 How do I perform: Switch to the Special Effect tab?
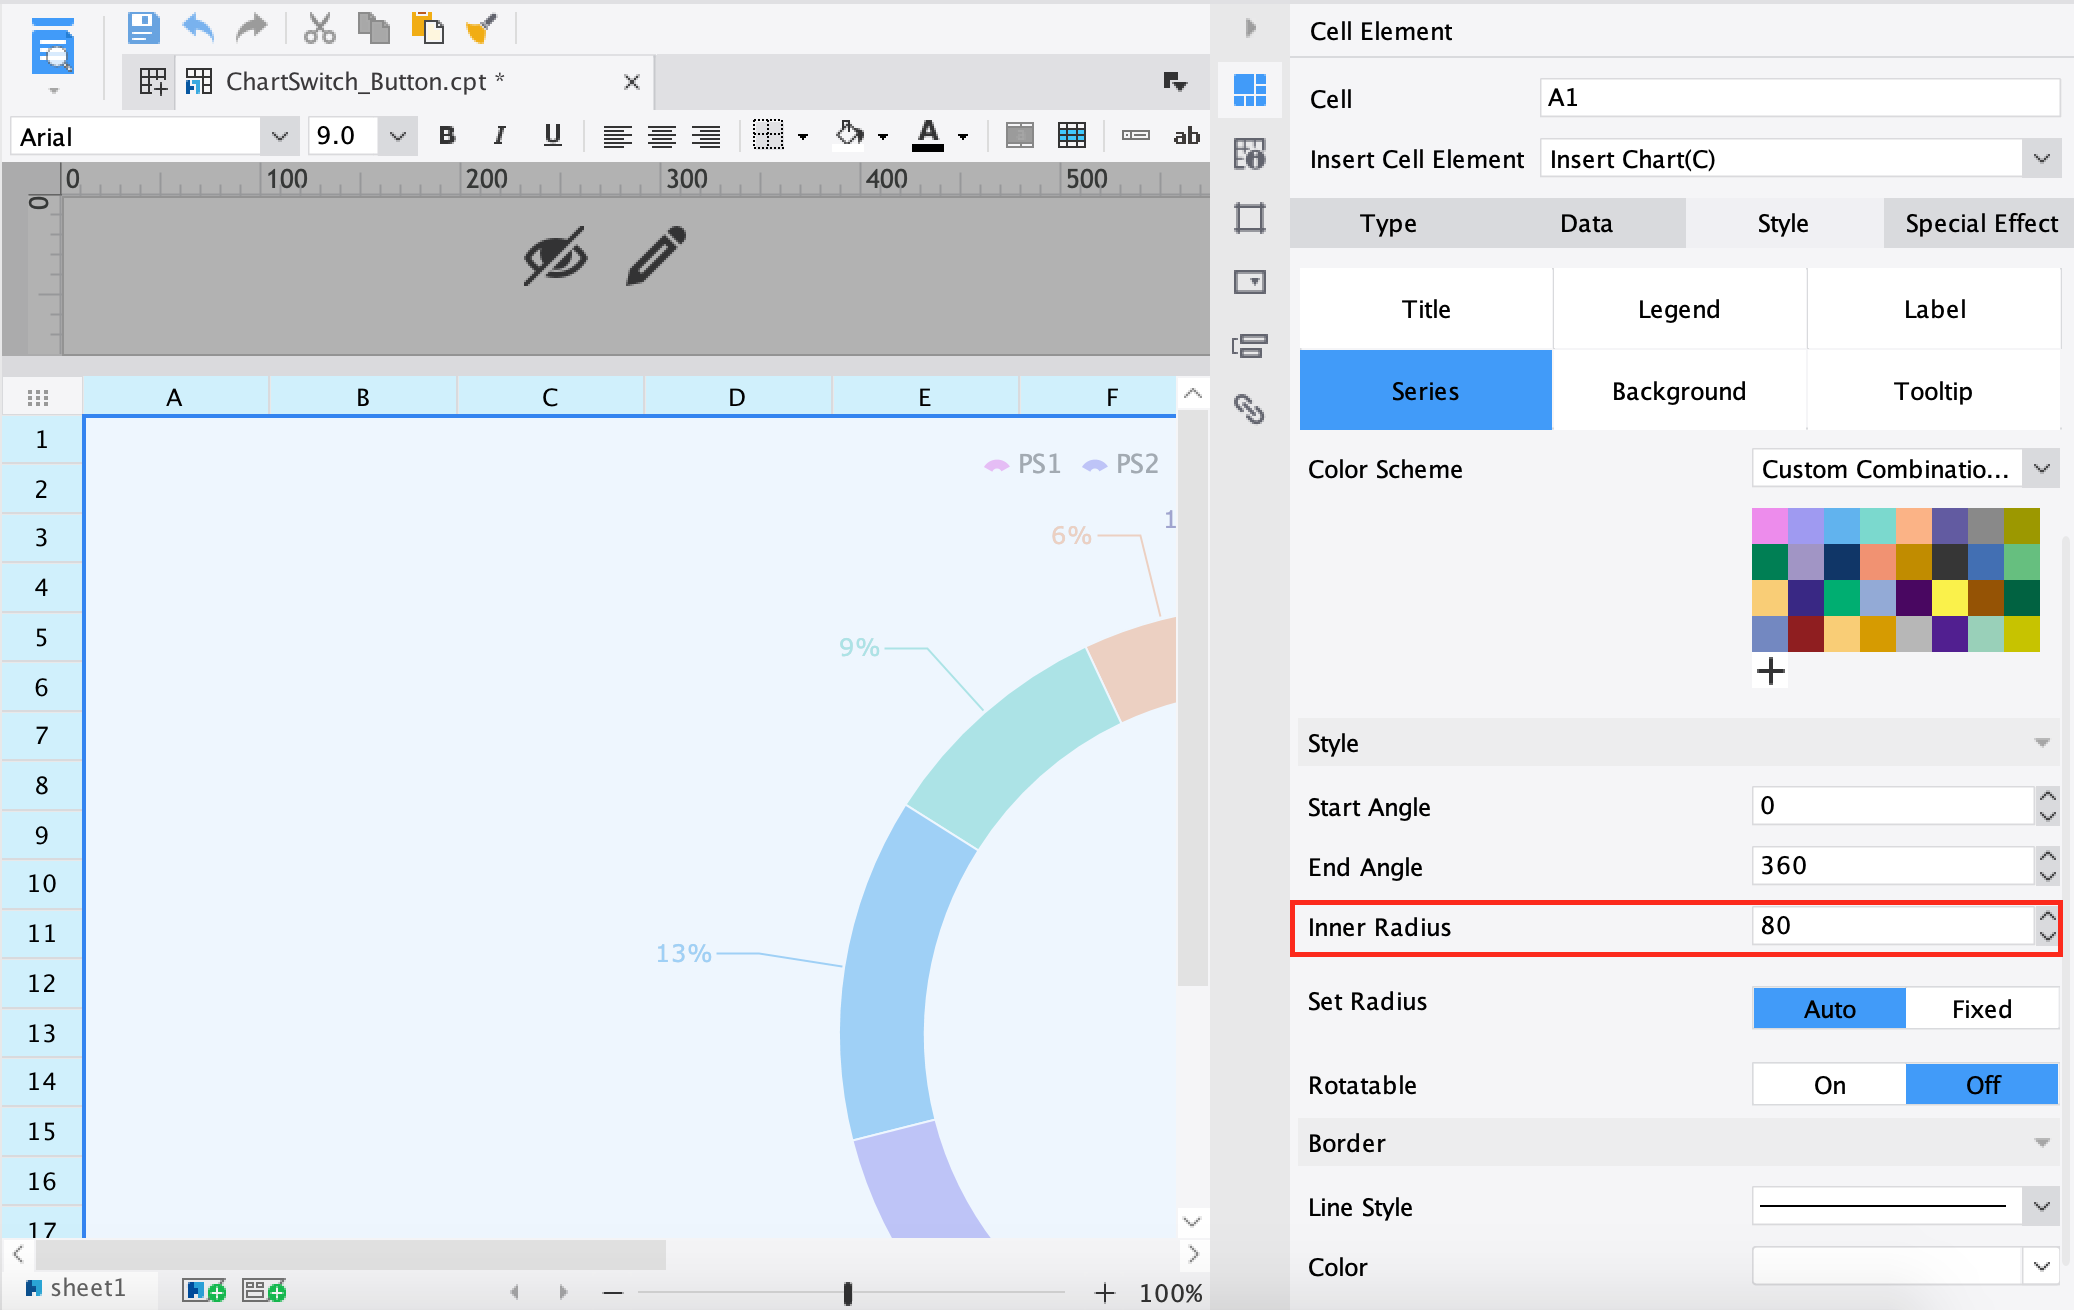1980,223
